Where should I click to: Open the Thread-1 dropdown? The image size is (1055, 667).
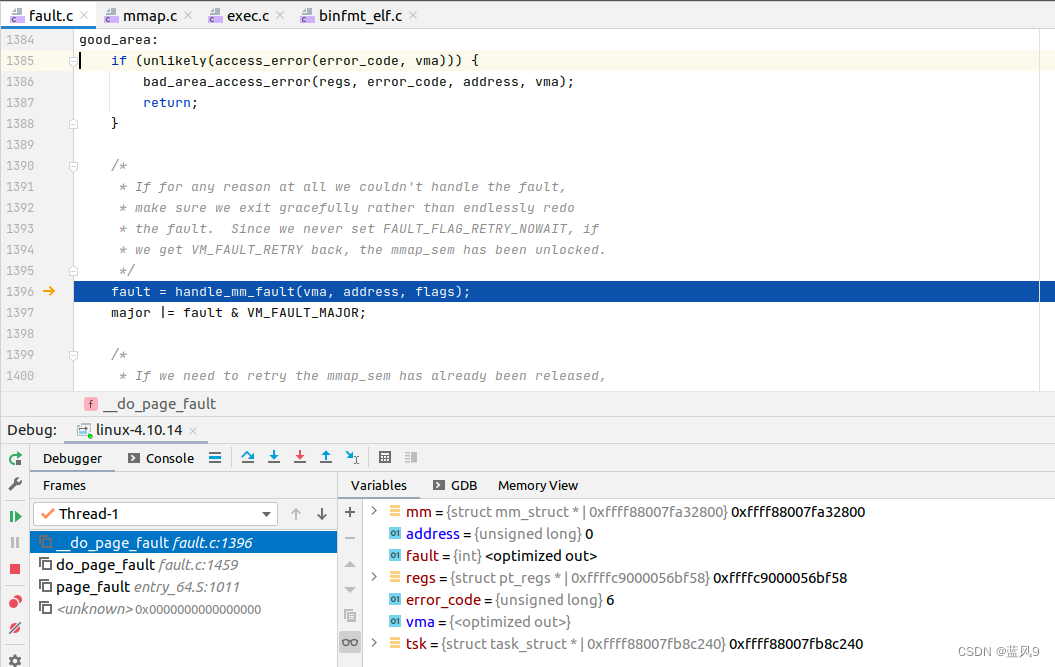(155, 514)
